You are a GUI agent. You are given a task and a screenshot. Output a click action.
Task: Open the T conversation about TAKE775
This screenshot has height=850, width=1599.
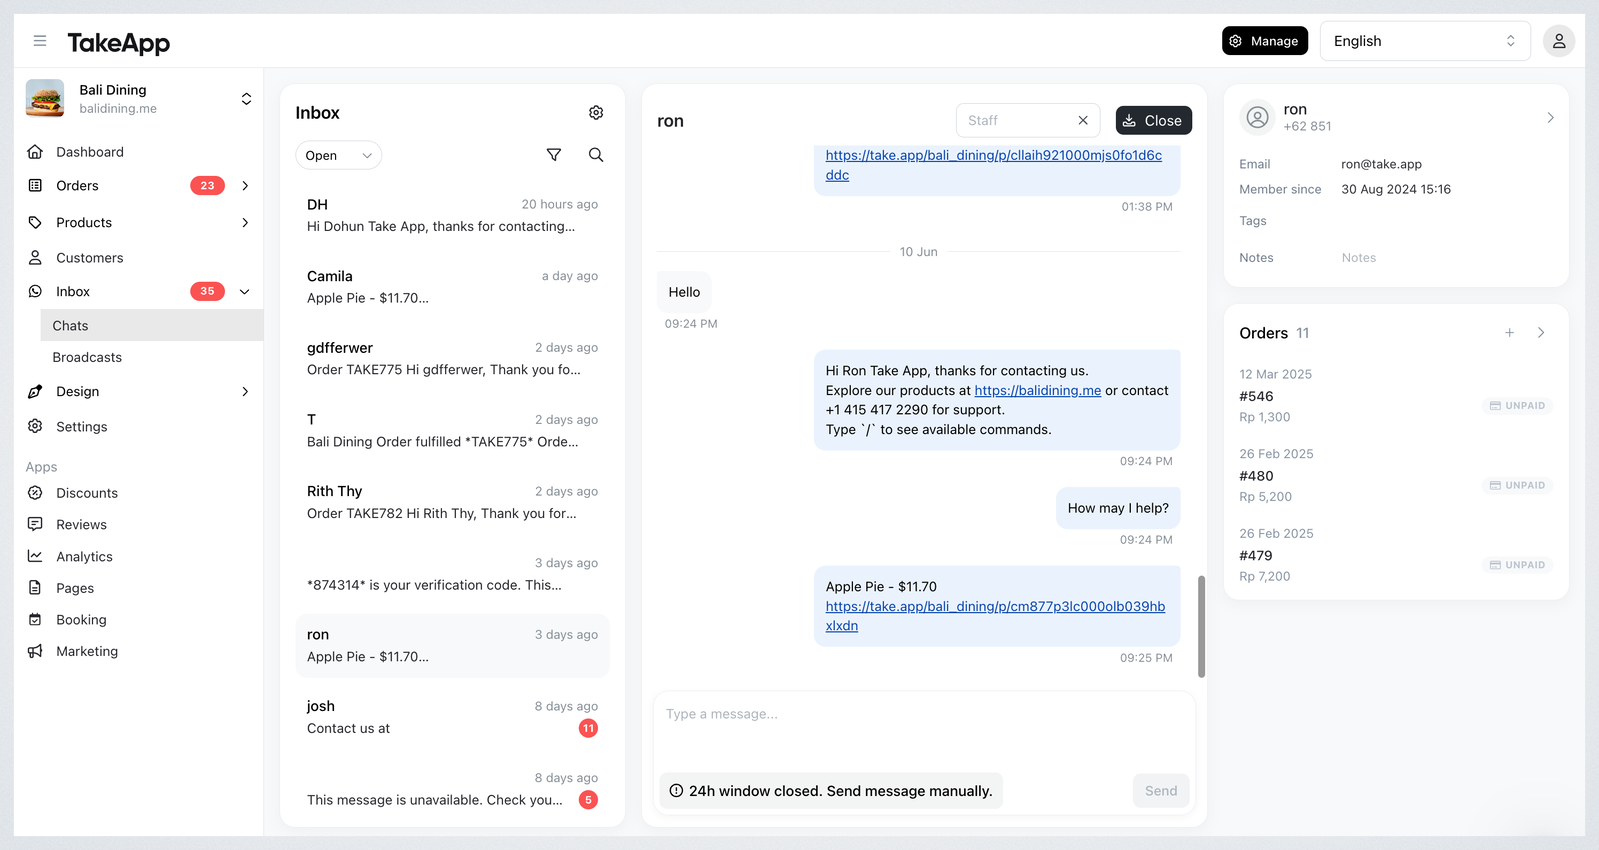coord(452,431)
